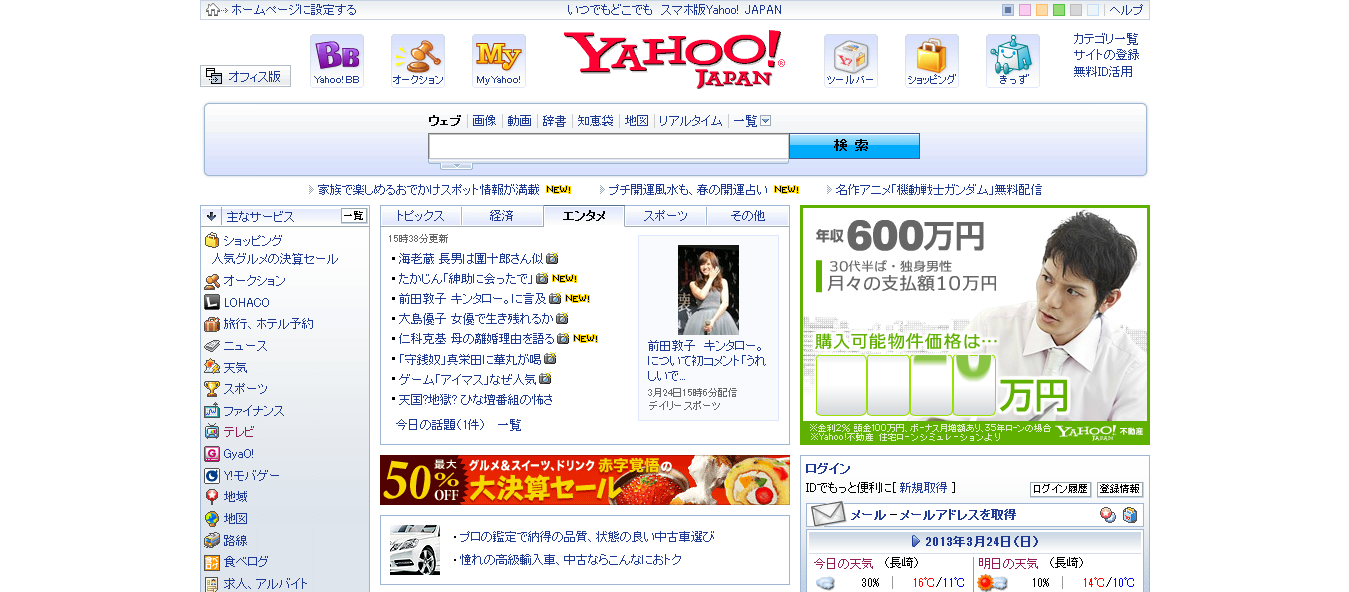
Task: Select the トピックス tab
Action: point(421,216)
